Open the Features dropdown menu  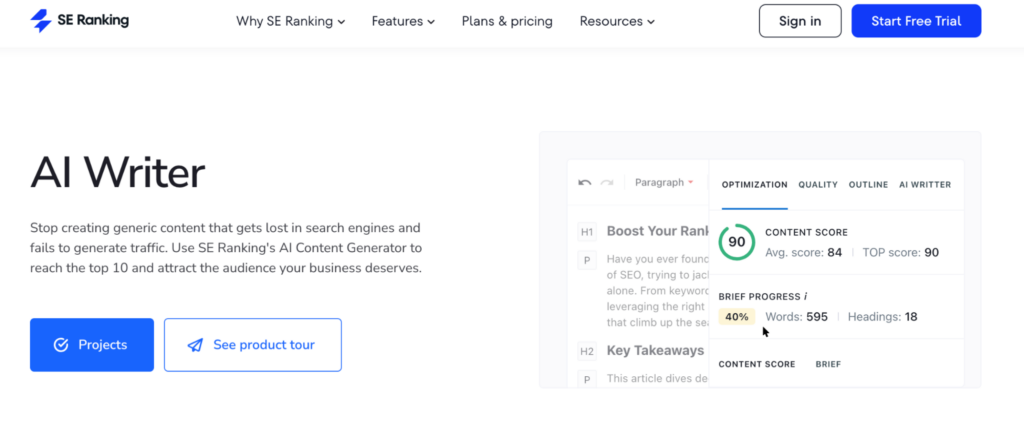click(x=403, y=21)
